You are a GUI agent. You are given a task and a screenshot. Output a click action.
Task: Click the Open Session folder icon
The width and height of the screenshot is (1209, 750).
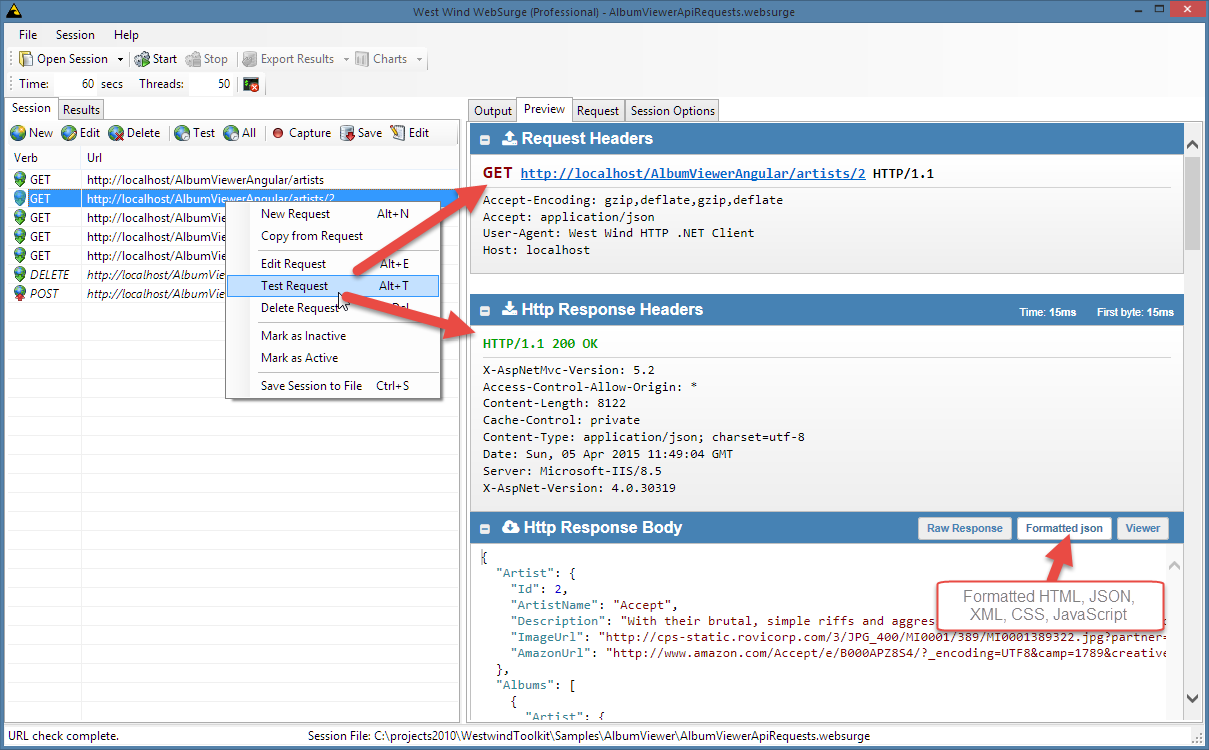(x=26, y=59)
